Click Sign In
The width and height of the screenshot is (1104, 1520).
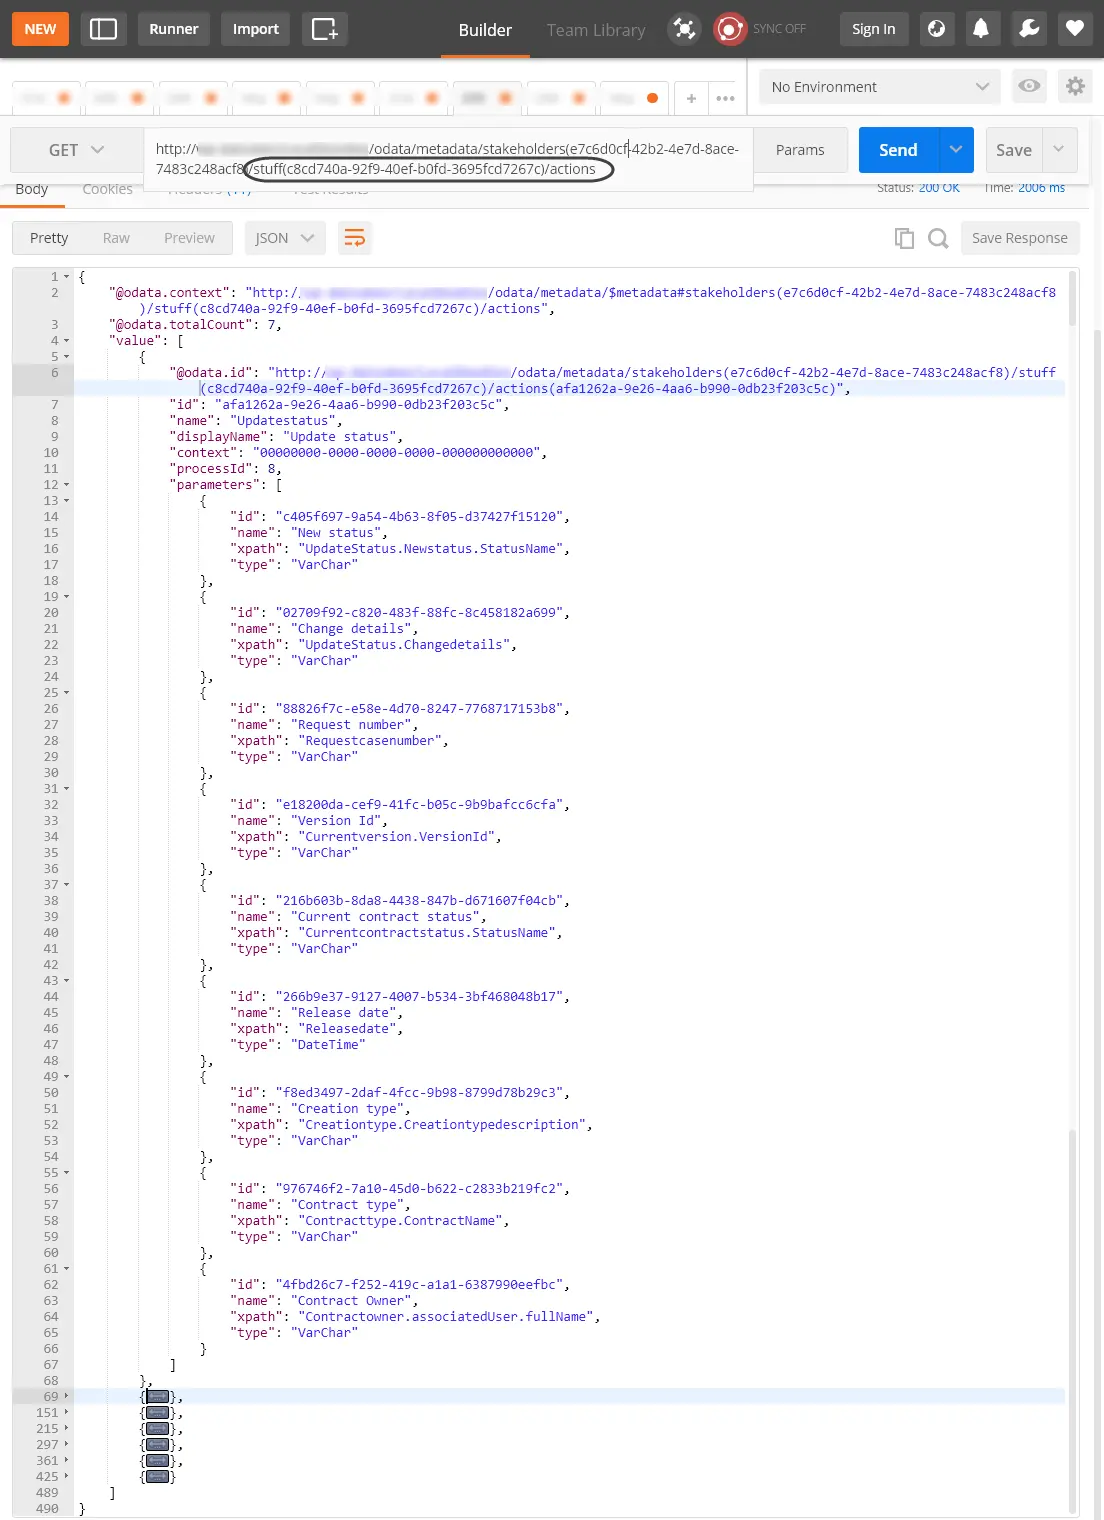[874, 29]
